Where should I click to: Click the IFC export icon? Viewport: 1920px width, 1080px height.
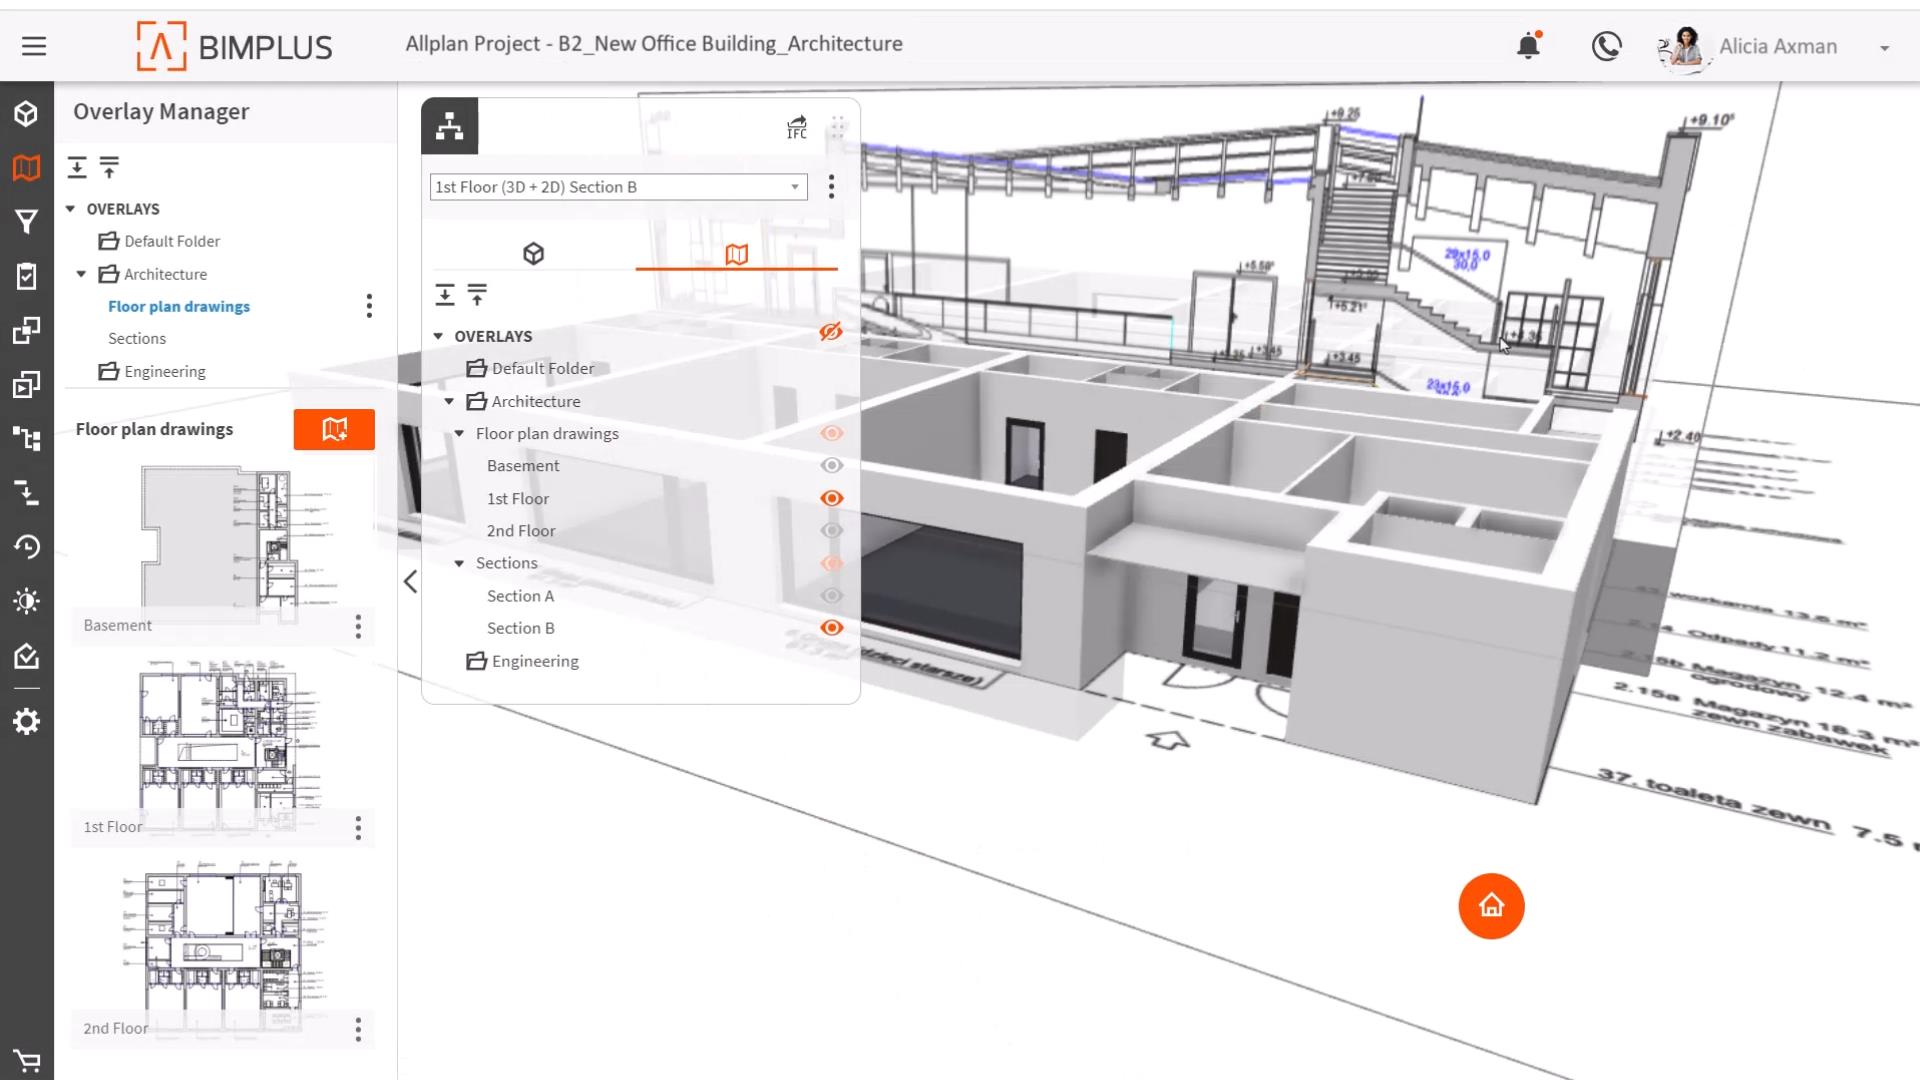pos(797,127)
